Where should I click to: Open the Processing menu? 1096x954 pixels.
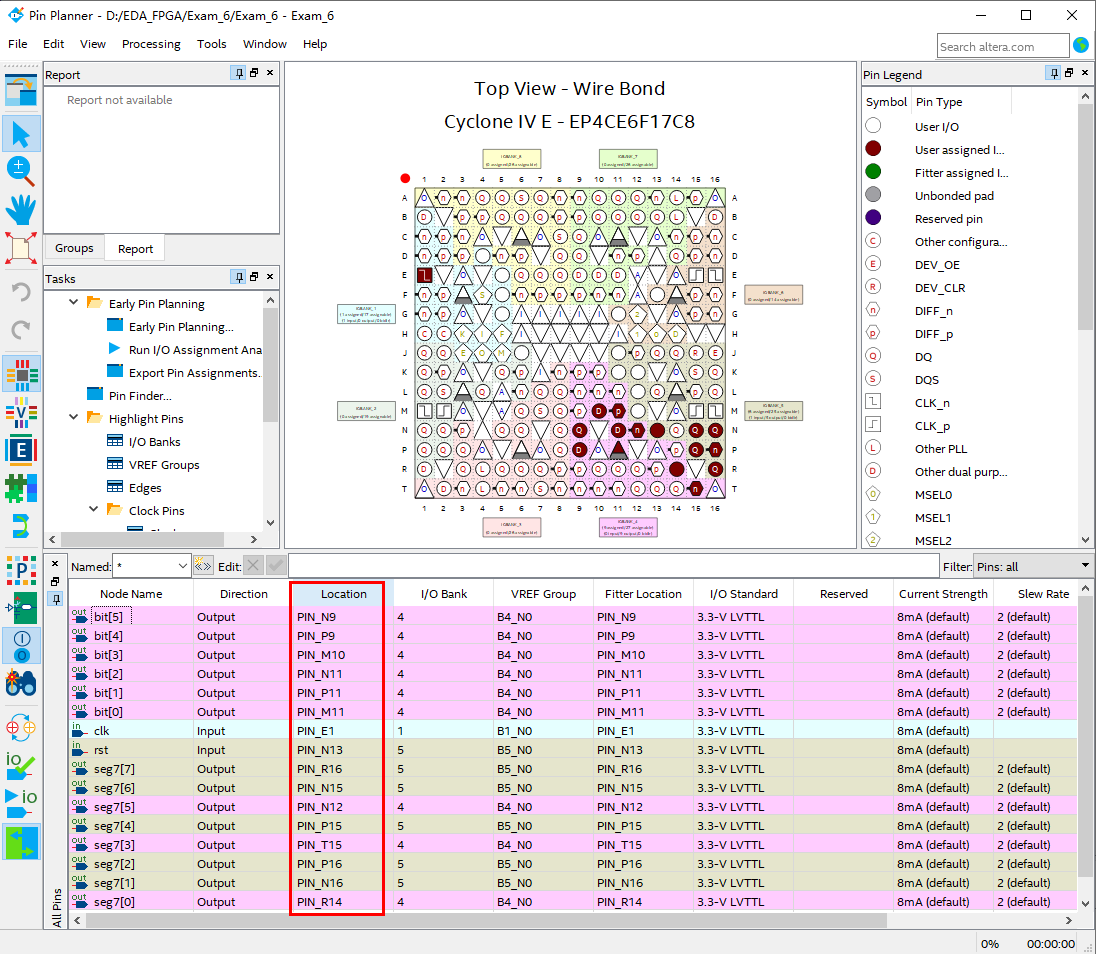pos(151,44)
